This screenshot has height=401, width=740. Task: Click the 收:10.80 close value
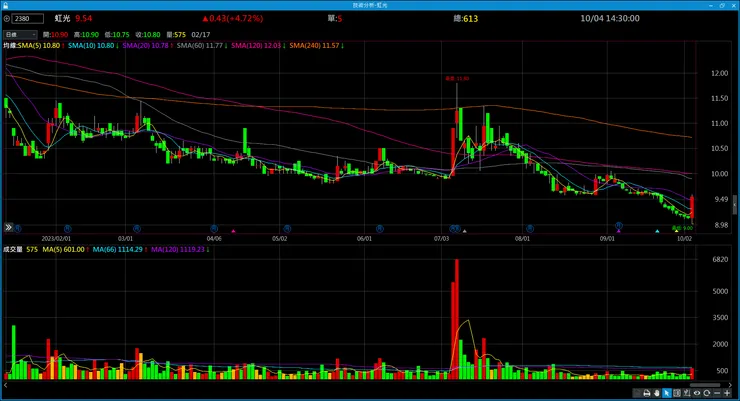coord(148,35)
